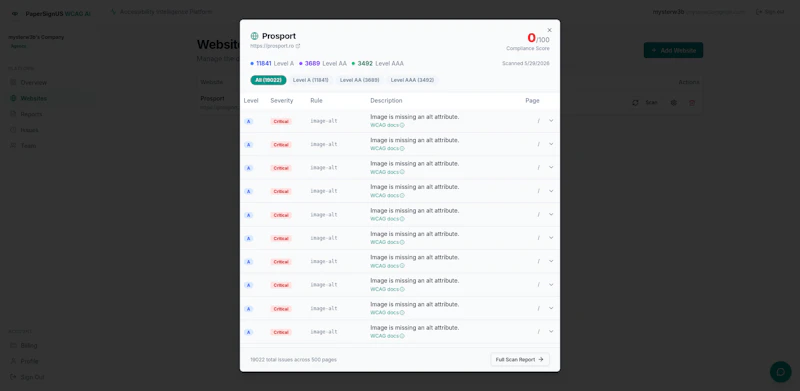
Task: Filter issues by Level AA (3689)
Action: tap(359, 80)
